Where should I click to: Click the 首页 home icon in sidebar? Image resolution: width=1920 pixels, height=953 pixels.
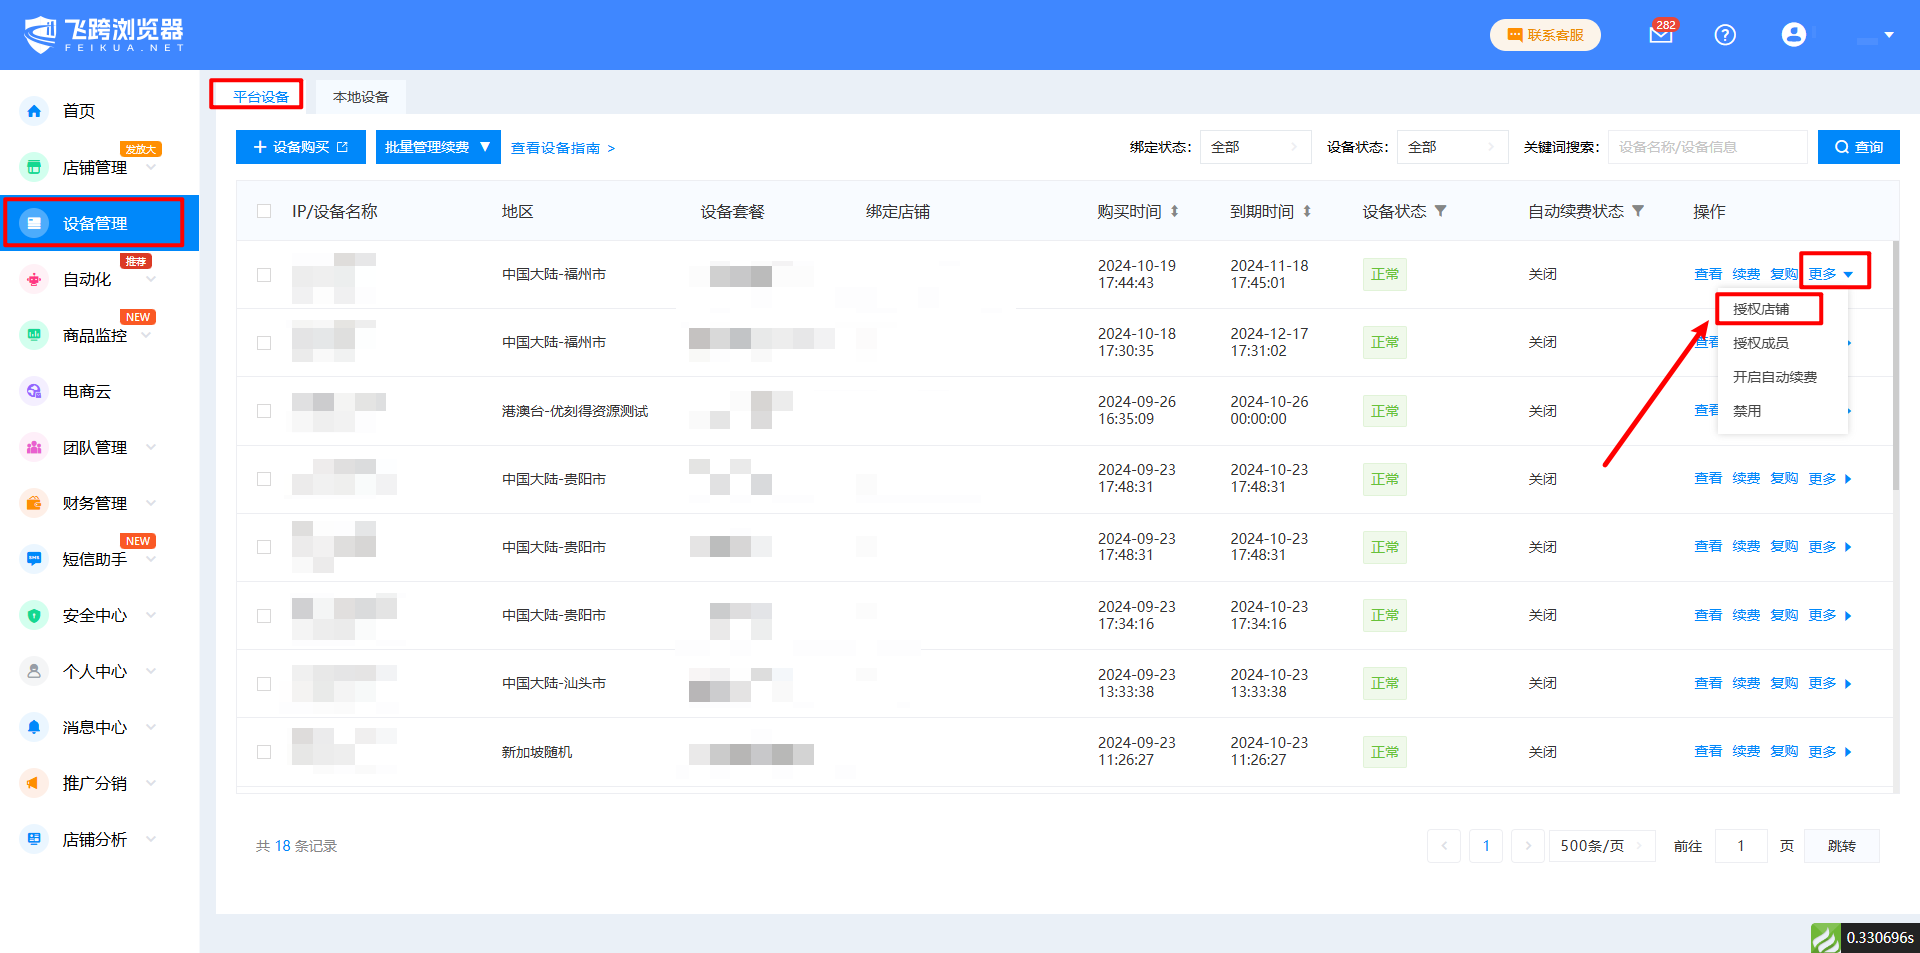[35, 111]
